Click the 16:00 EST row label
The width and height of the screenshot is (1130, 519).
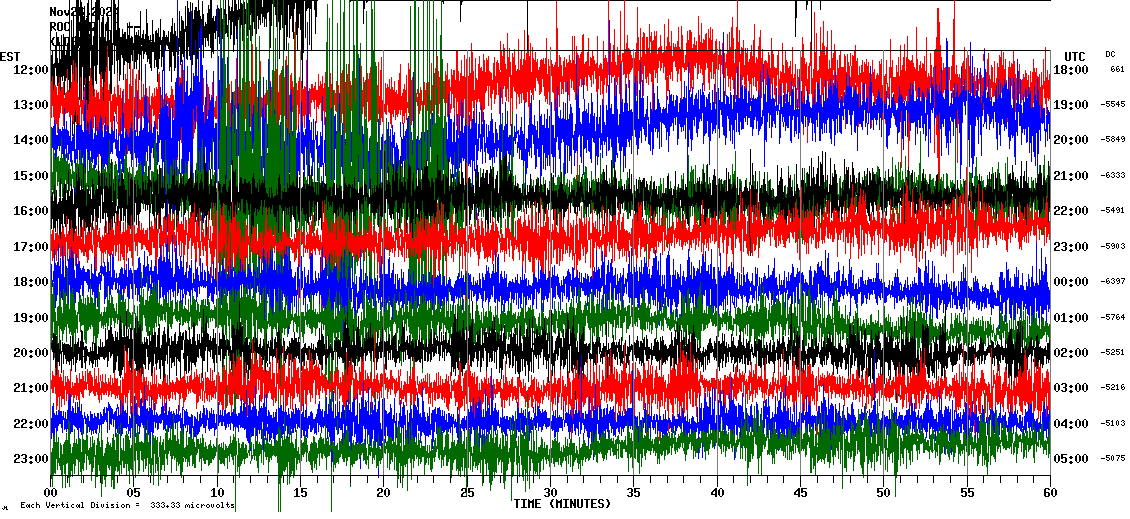tap(31, 211)
